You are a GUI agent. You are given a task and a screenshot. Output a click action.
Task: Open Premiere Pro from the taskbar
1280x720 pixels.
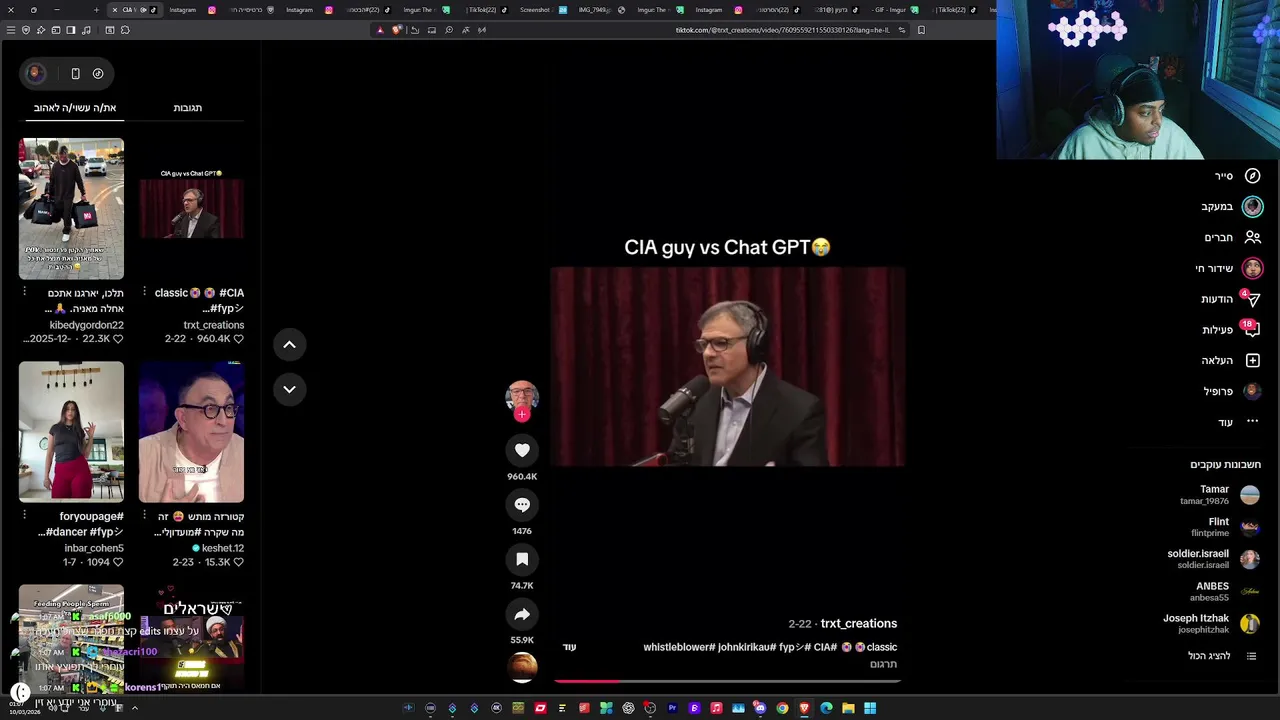672,708
